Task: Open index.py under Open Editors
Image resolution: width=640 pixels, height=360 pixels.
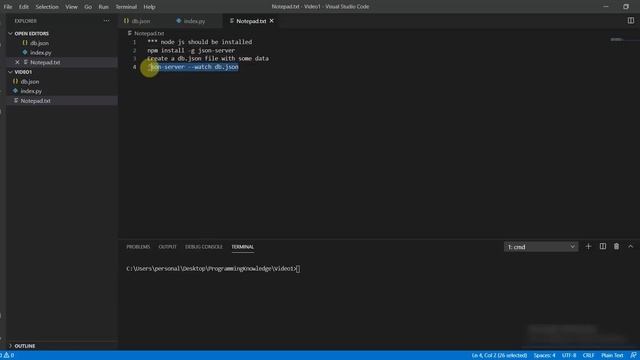Action: click(x=40, y=53)
